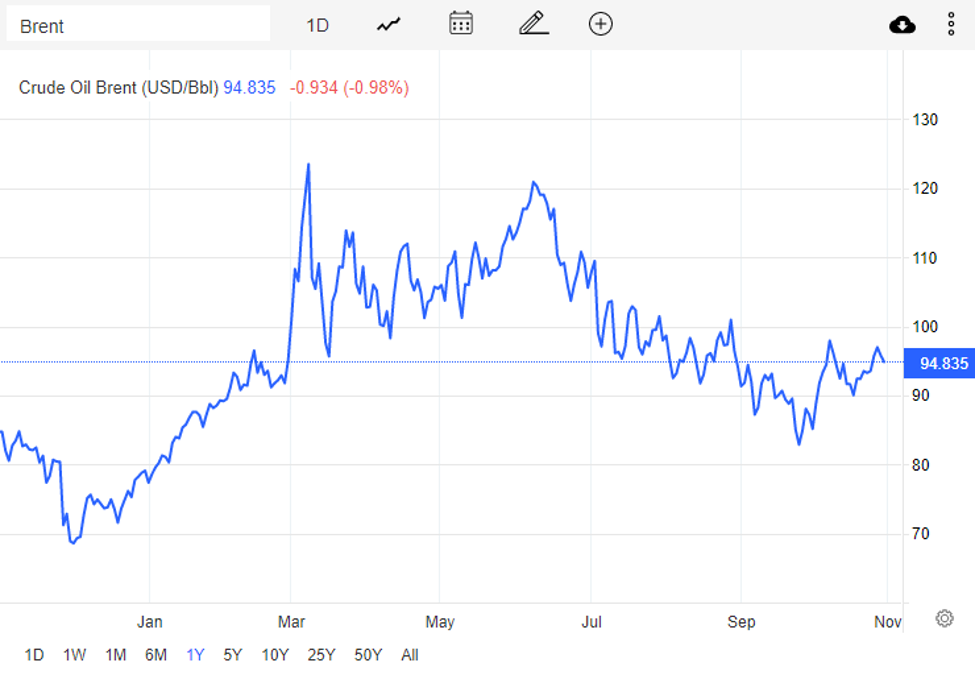The width and height of the screenshot is (977, 675).
Task: Select the 1D range at bottom
Action: click(34, 655)
